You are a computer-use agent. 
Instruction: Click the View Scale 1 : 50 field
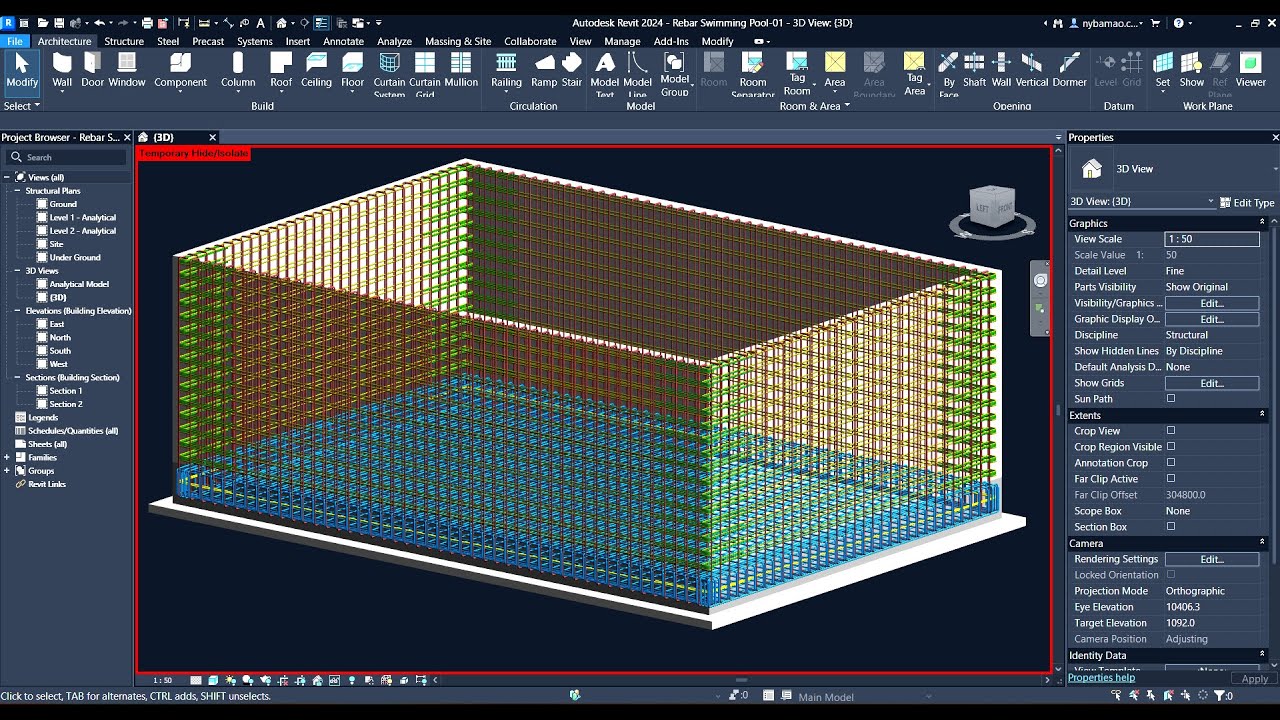pos(1212,239)
